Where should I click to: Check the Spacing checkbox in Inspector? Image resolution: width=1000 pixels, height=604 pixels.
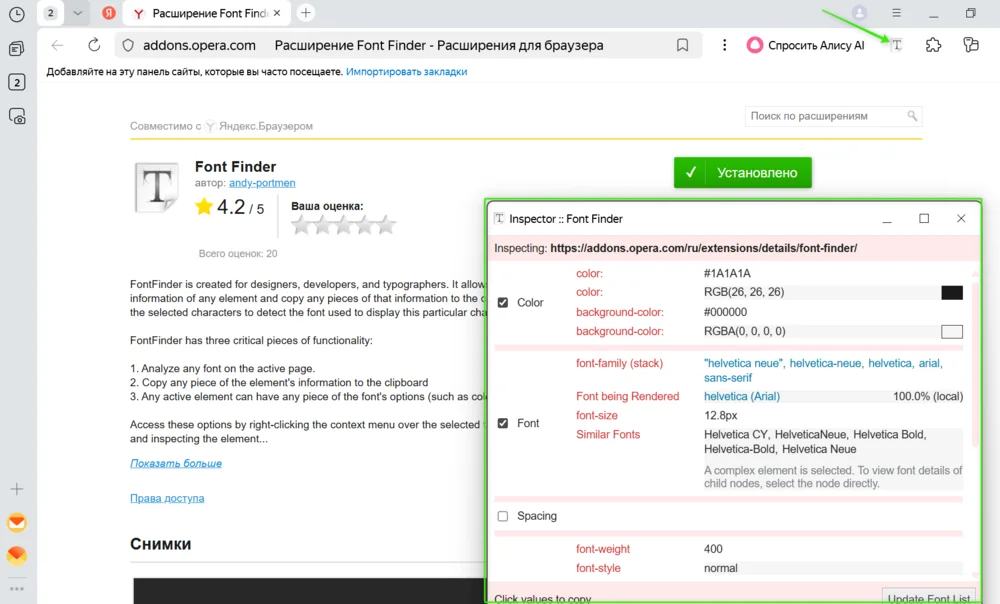503,516
